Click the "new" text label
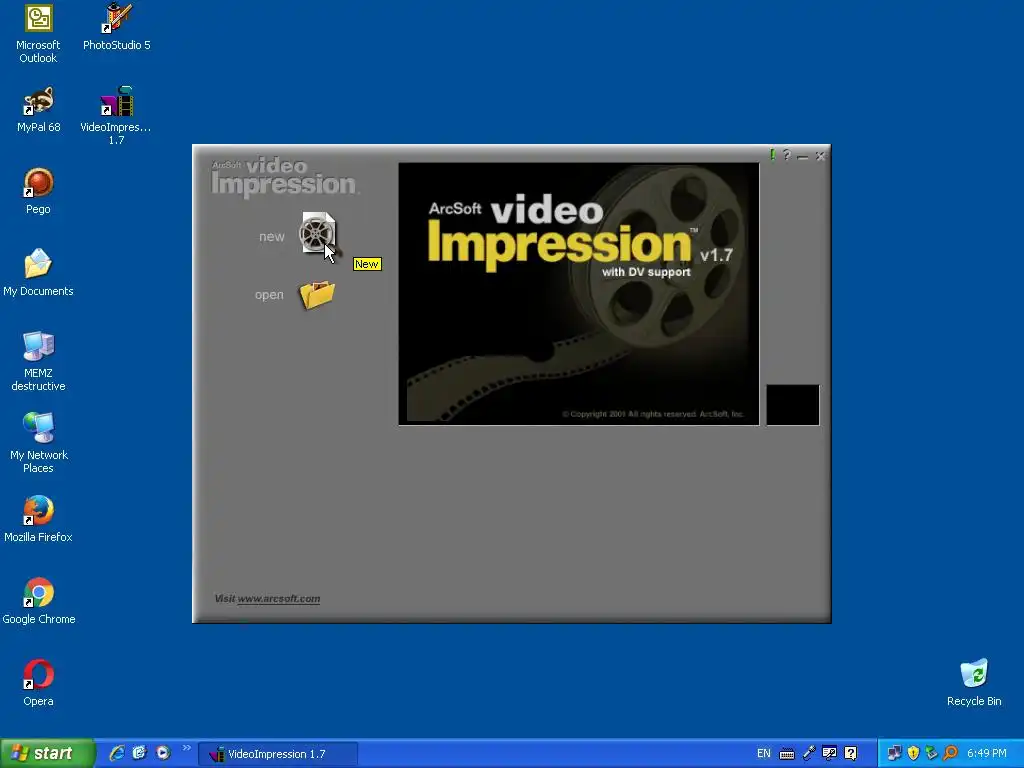Image resolution: width=1024 pixels, height=768 pixels. [x=272, y=236]
